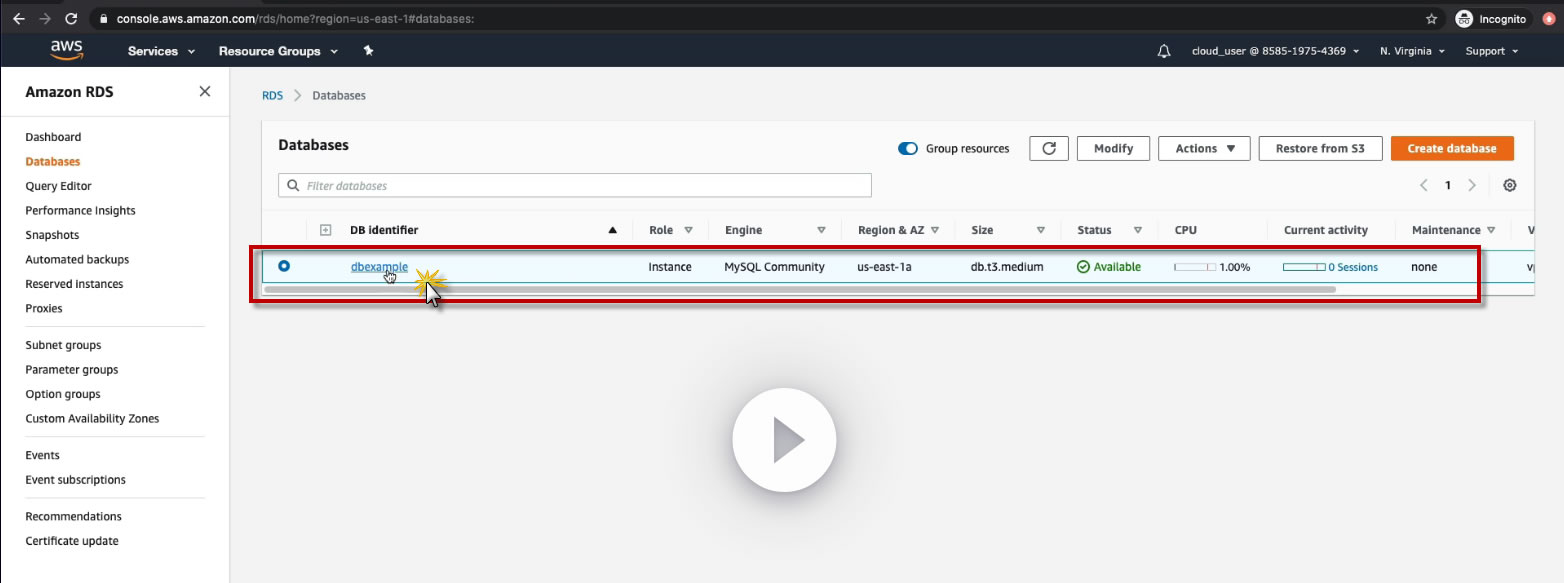Open Services dropdown menu
The image size is (1564, 583).
[x=161, y=51]
